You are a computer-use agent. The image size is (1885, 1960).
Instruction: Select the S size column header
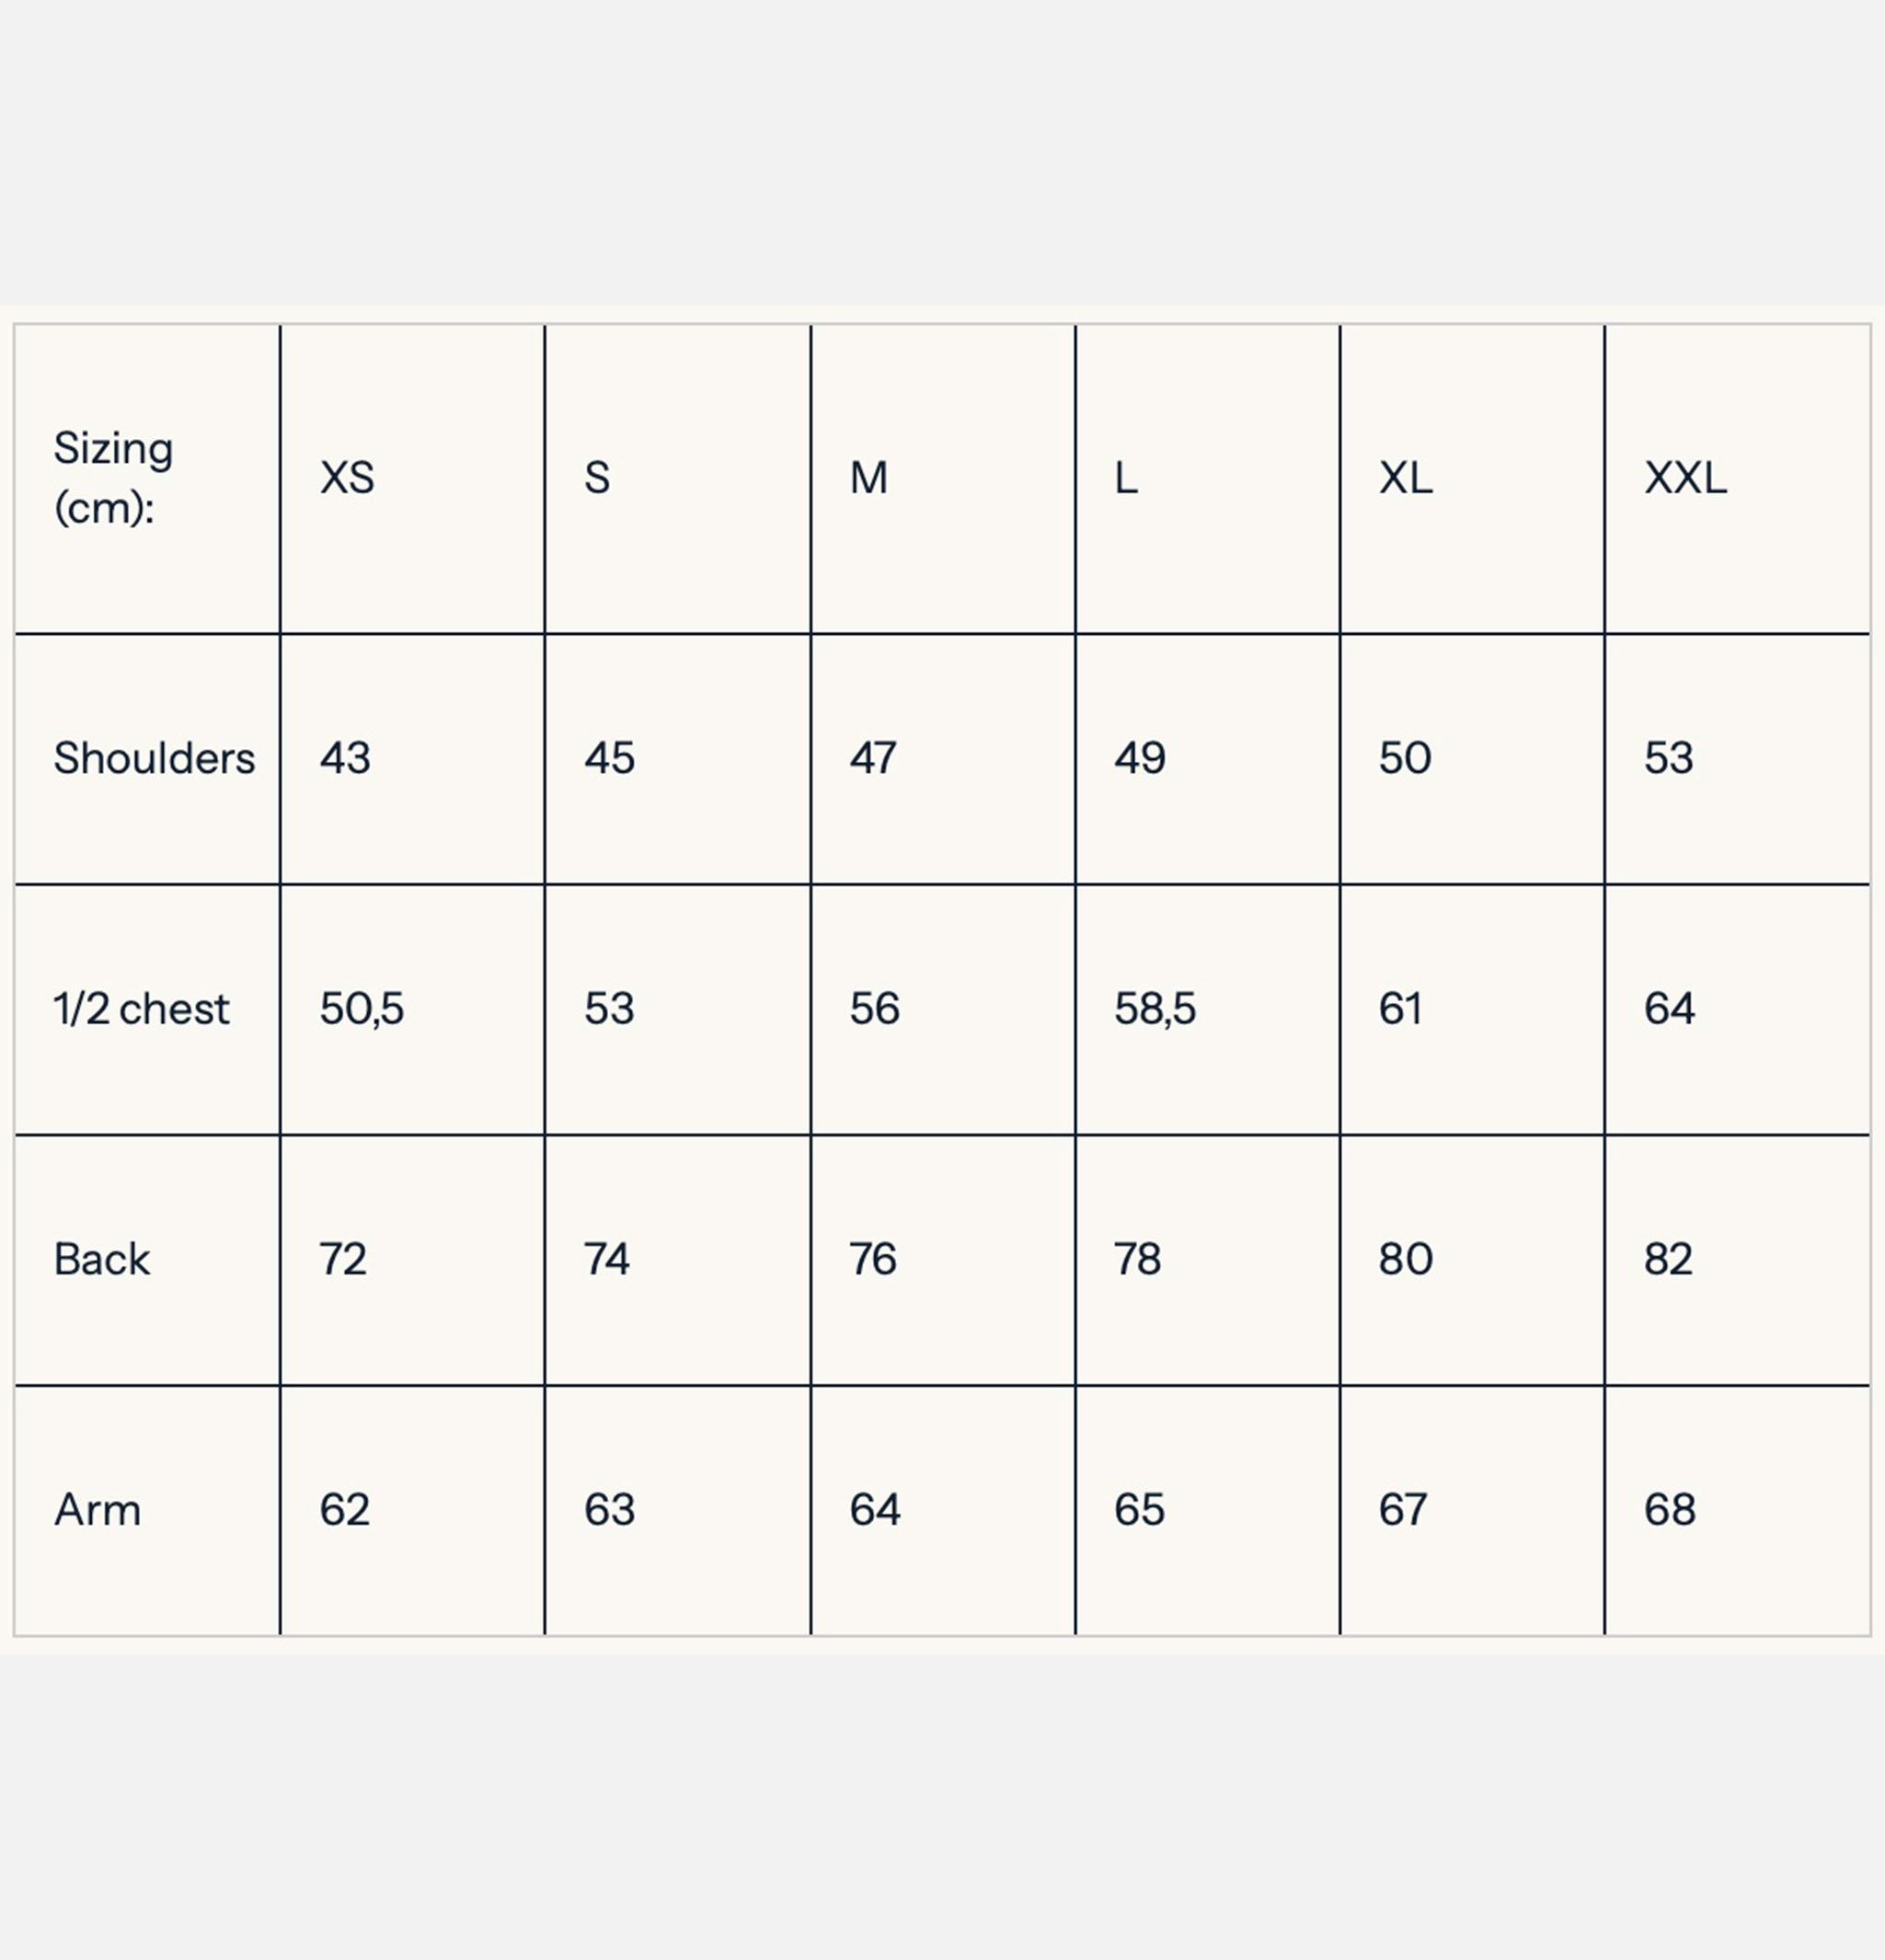pyautogui.click(x=597, y=478)
